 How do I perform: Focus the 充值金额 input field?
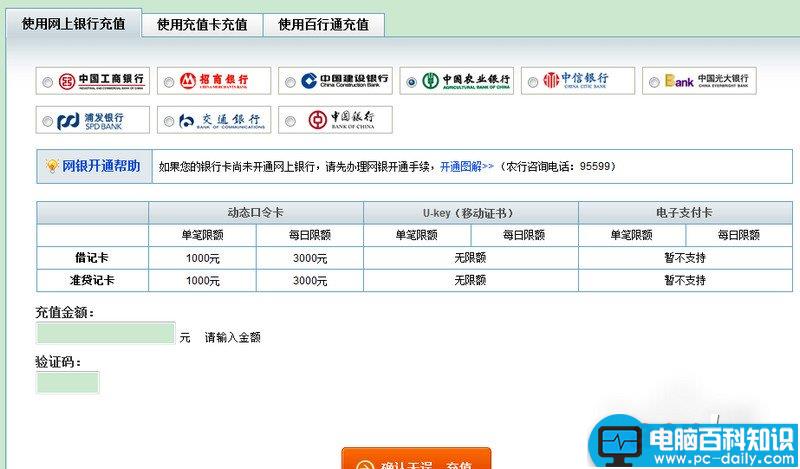[106, 333]
